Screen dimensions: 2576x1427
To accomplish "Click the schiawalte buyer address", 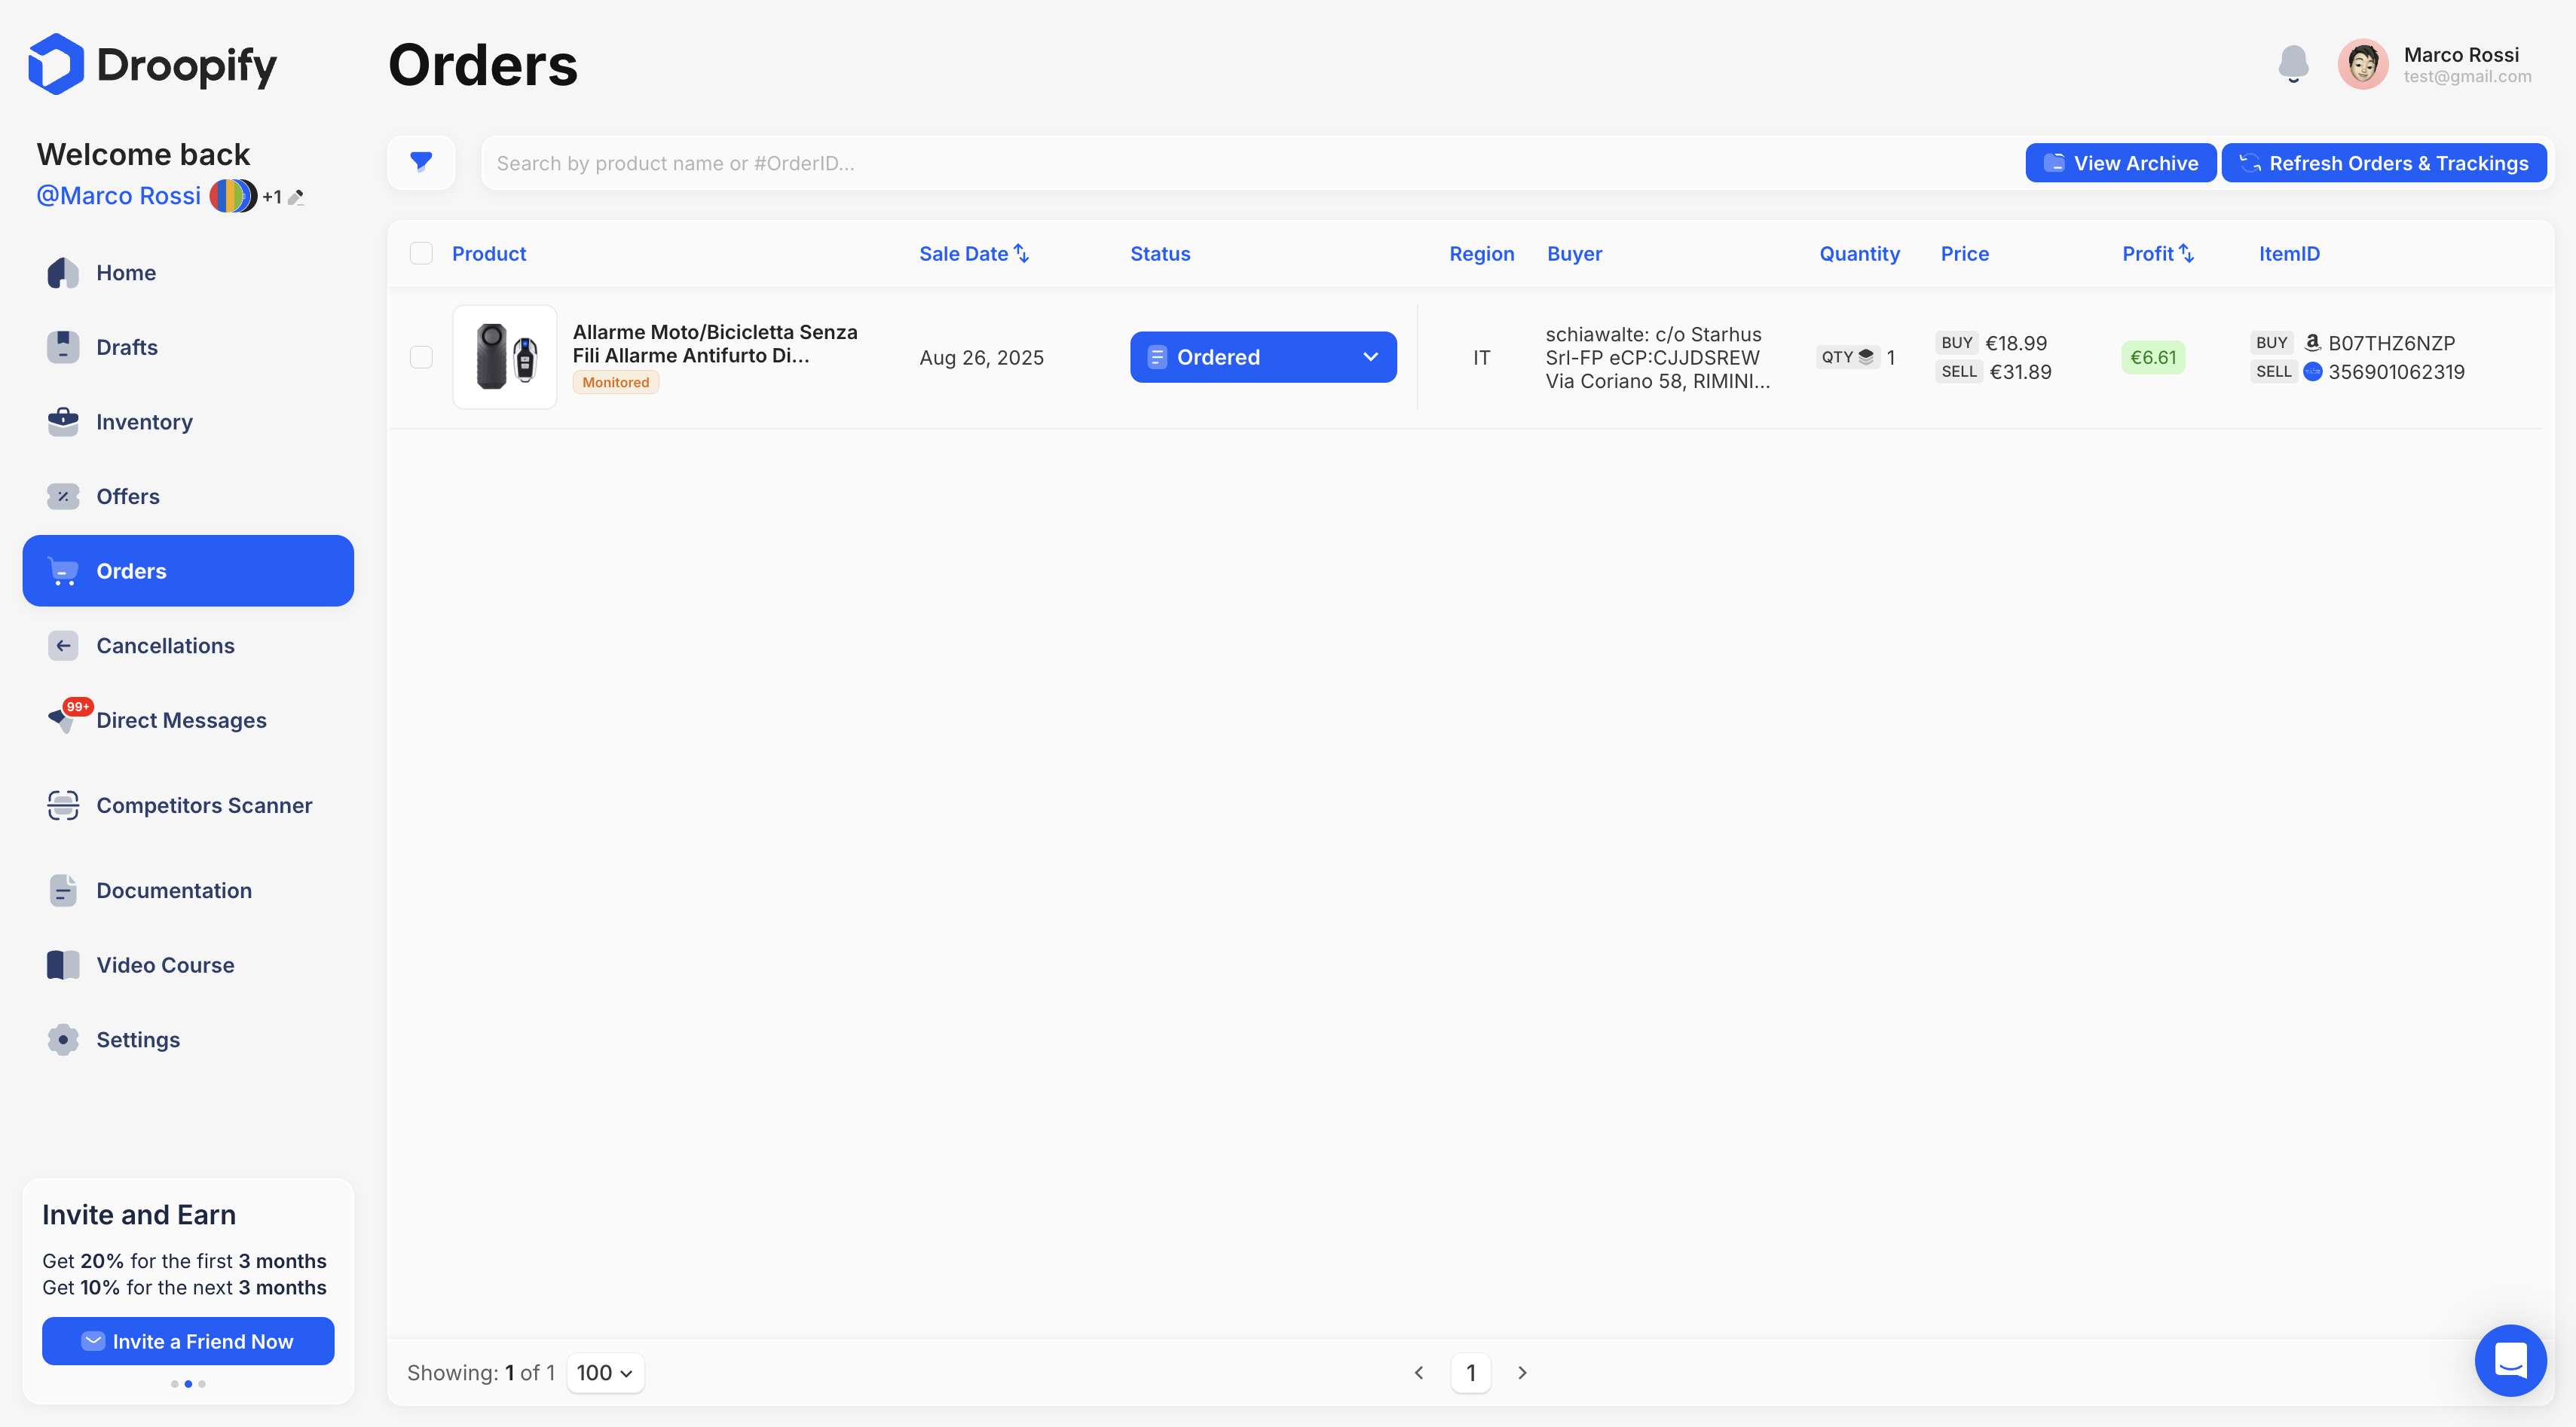I will pyautogui.click(x=1657, y=357).
